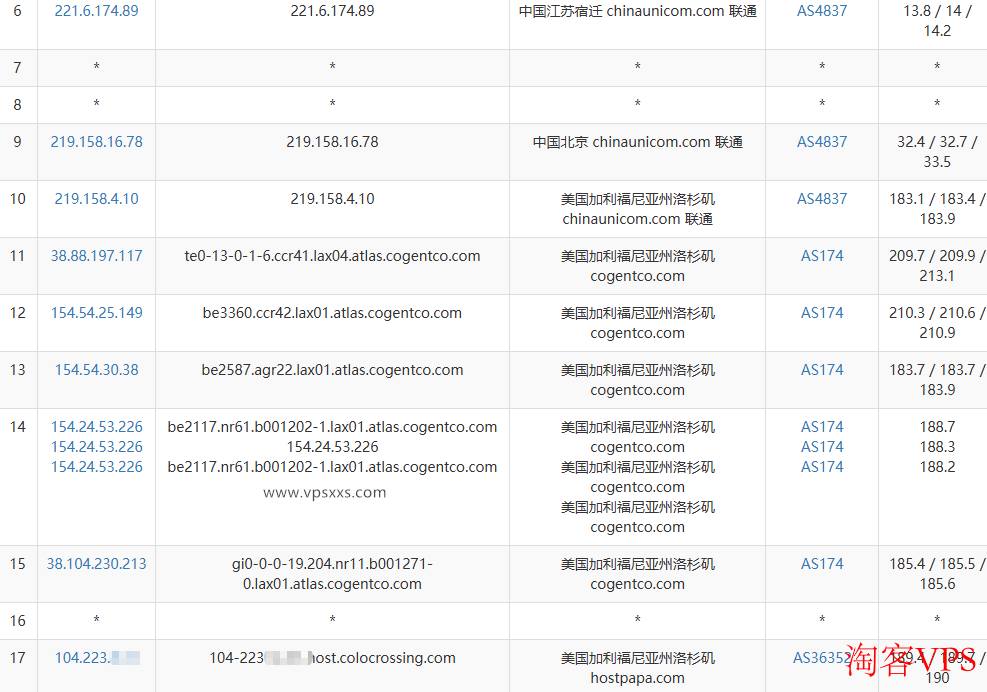
Task: Select location text 中国北京 chinaunicom.com 联通
Action: click(638, 142)
